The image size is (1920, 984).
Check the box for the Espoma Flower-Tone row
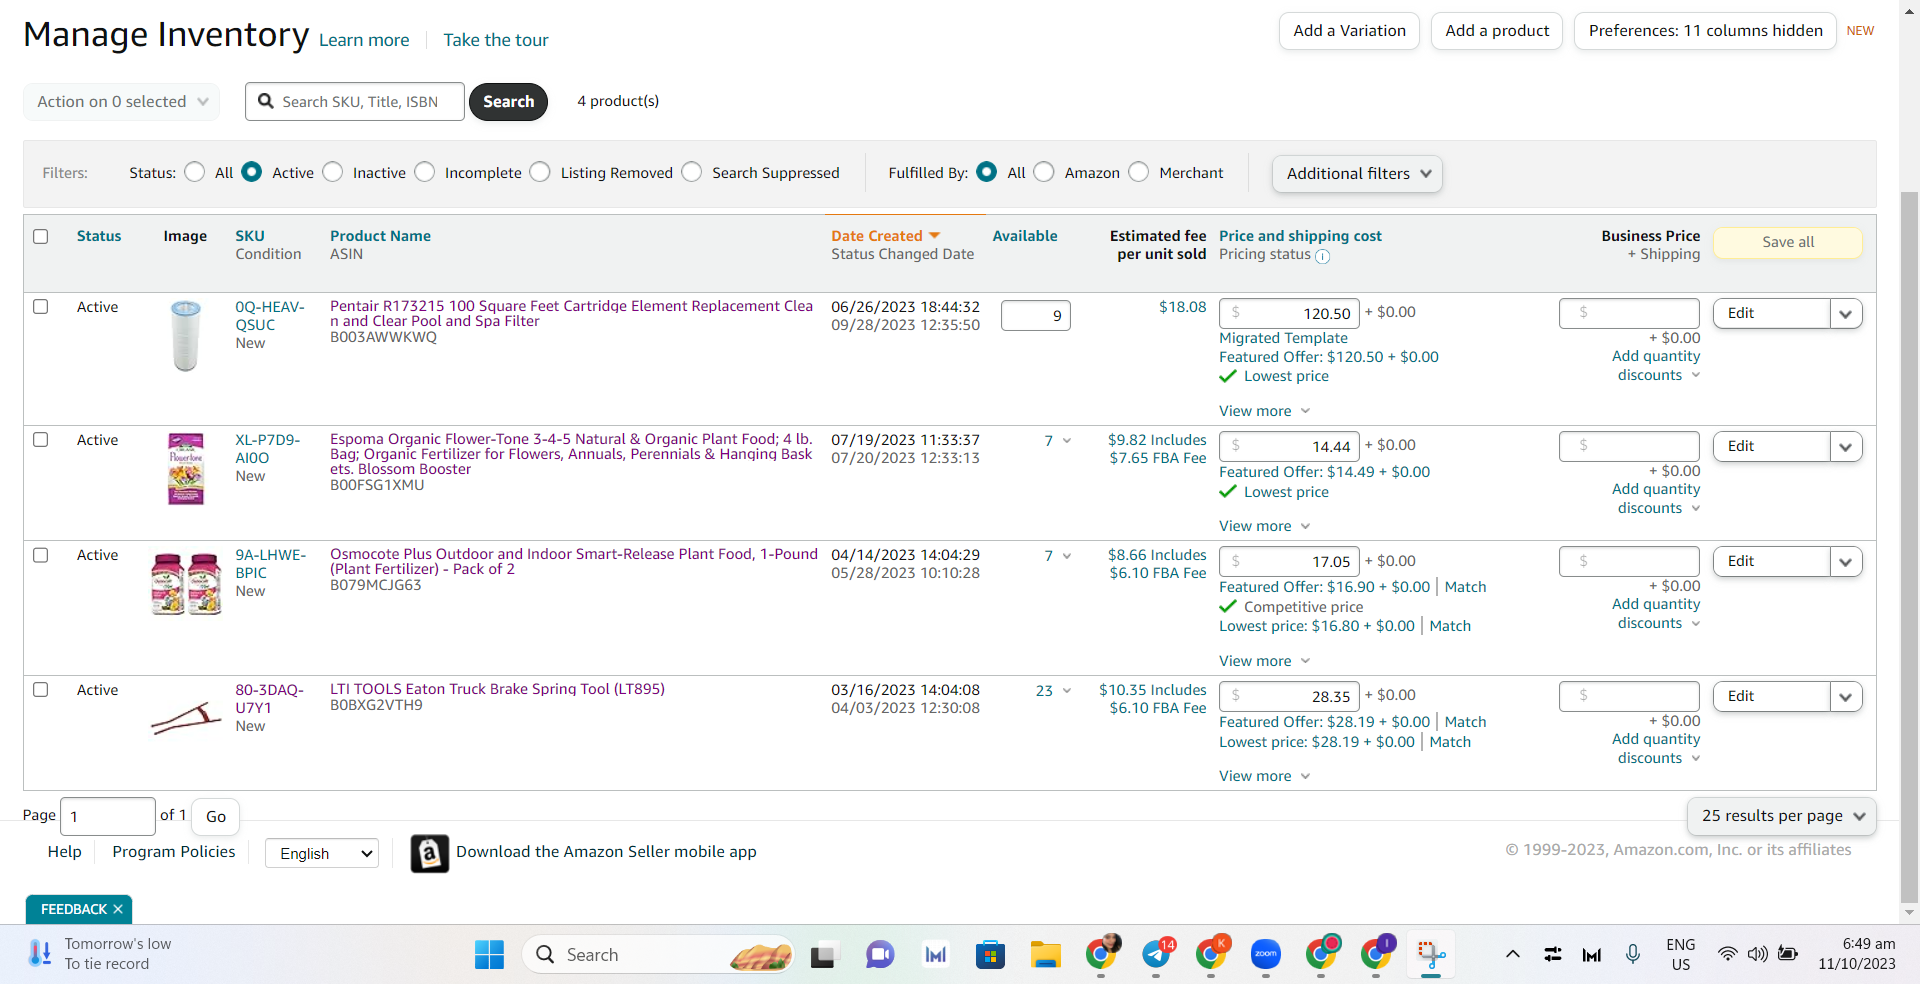pos(41,440)
